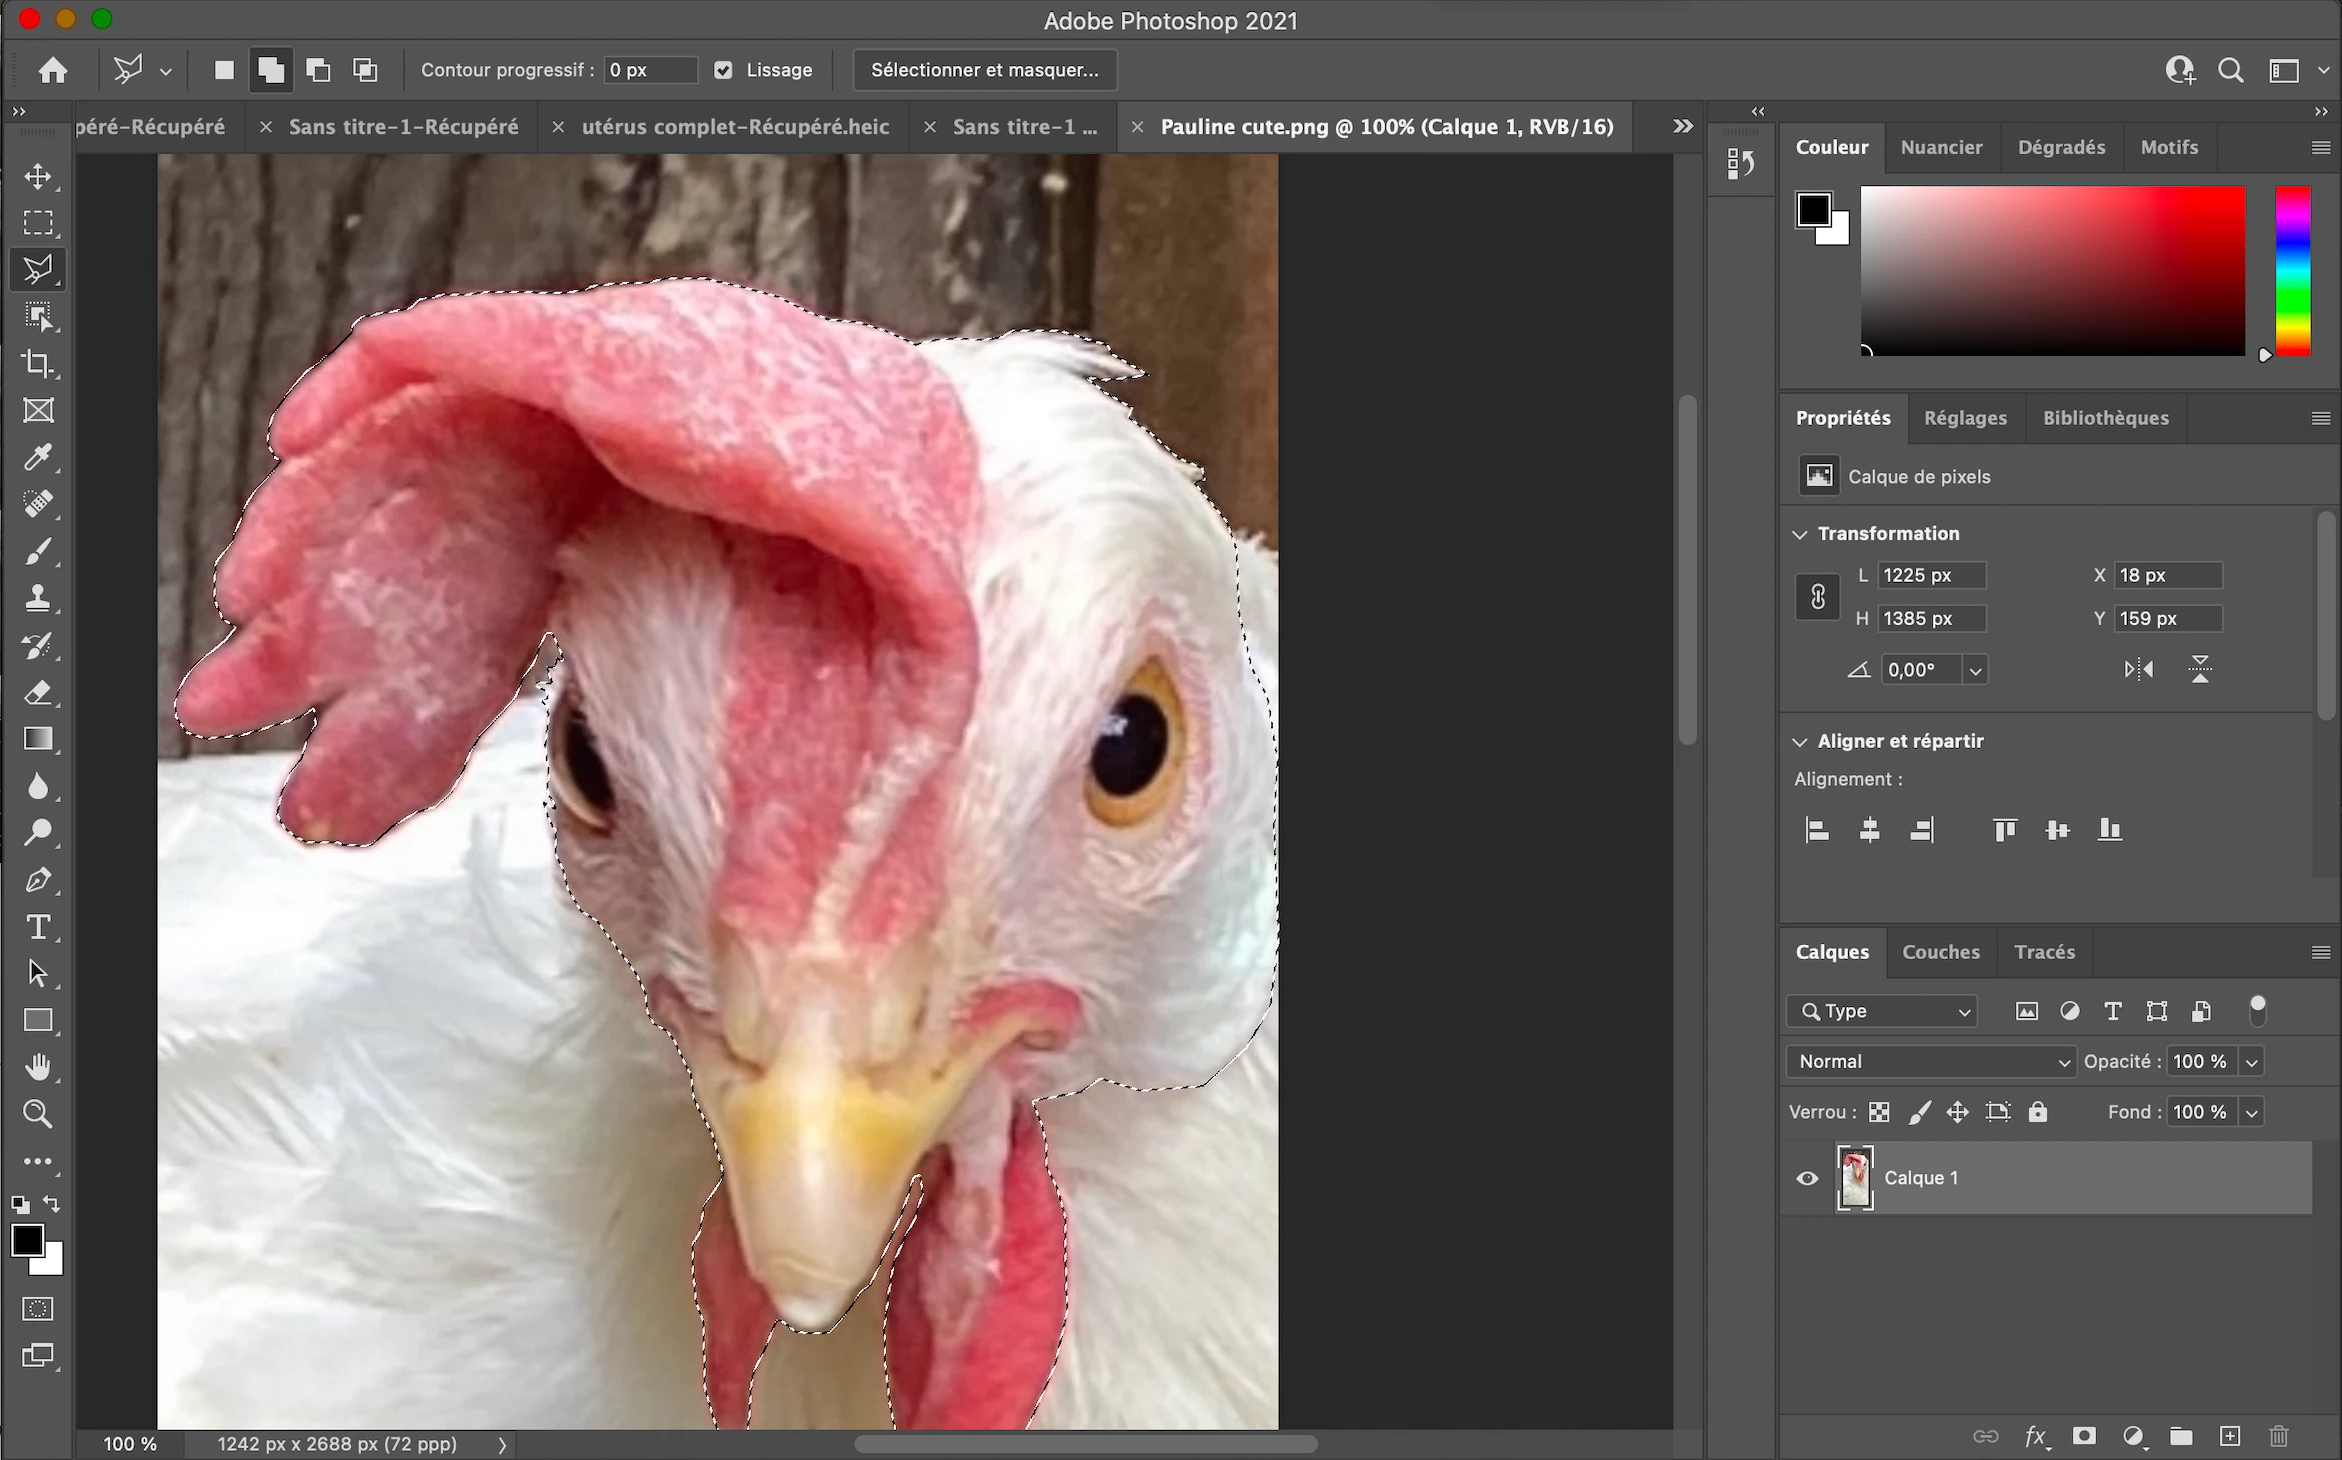Select the Clone Stamp tool
This screenshot has height=1460, width=2342.
[x=38, y=598]
